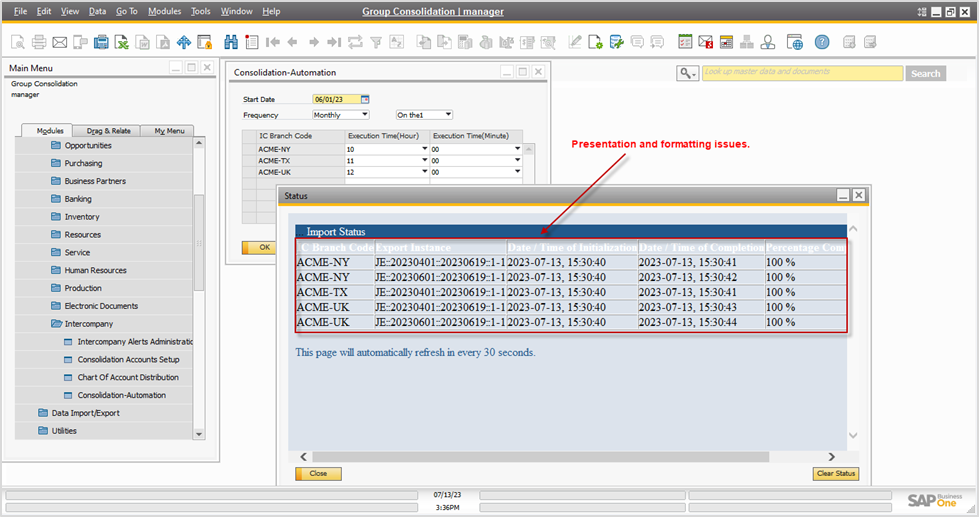This screenshot has width=979, height=517.
Task: Open the Execution Hour dropdown for ACME-NY
Action: coord(424,148)
